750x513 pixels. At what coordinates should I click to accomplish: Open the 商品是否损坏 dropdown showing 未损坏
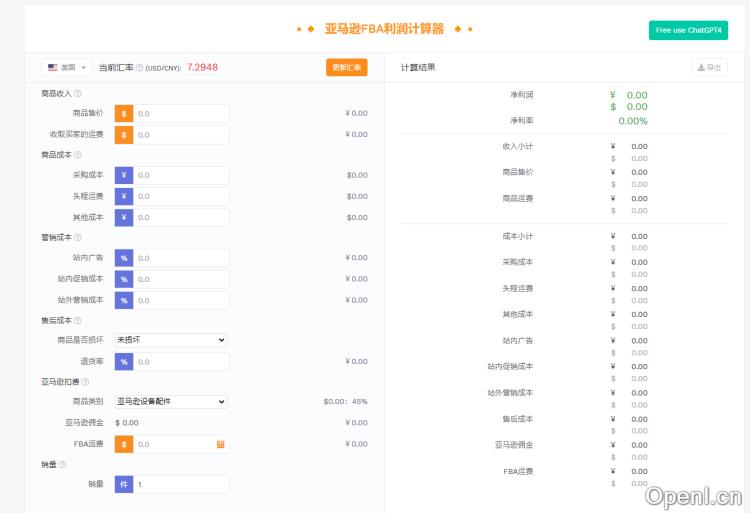(171, 340)
